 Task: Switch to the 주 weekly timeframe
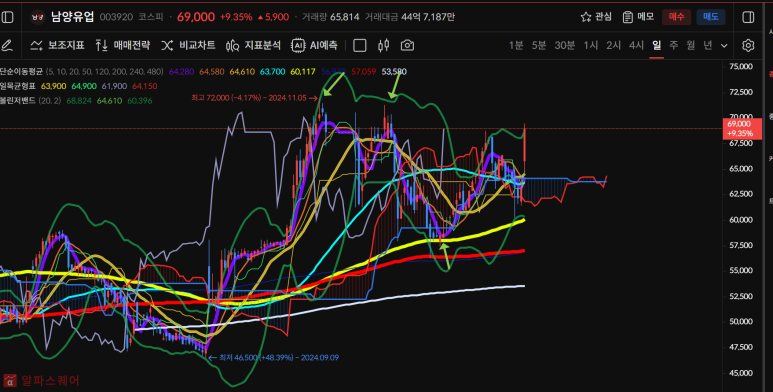(673, 45)
